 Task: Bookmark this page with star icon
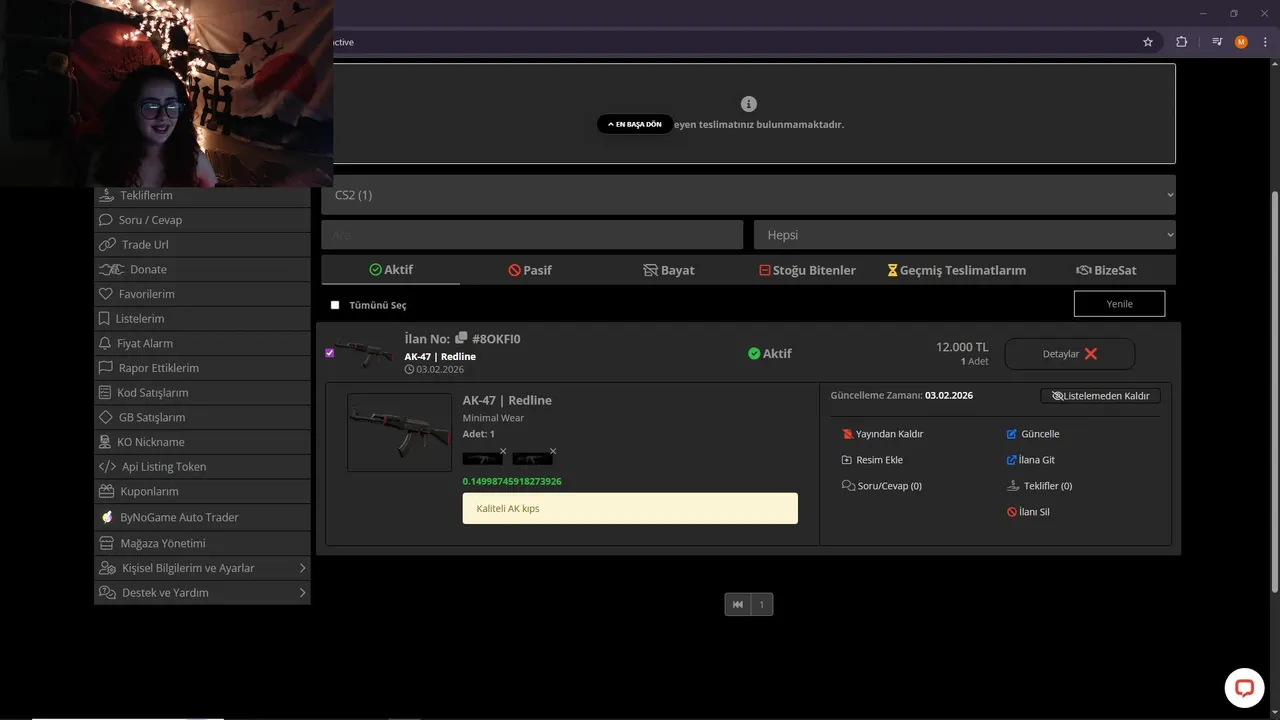pyautogui.click(x=1148, y=42)
